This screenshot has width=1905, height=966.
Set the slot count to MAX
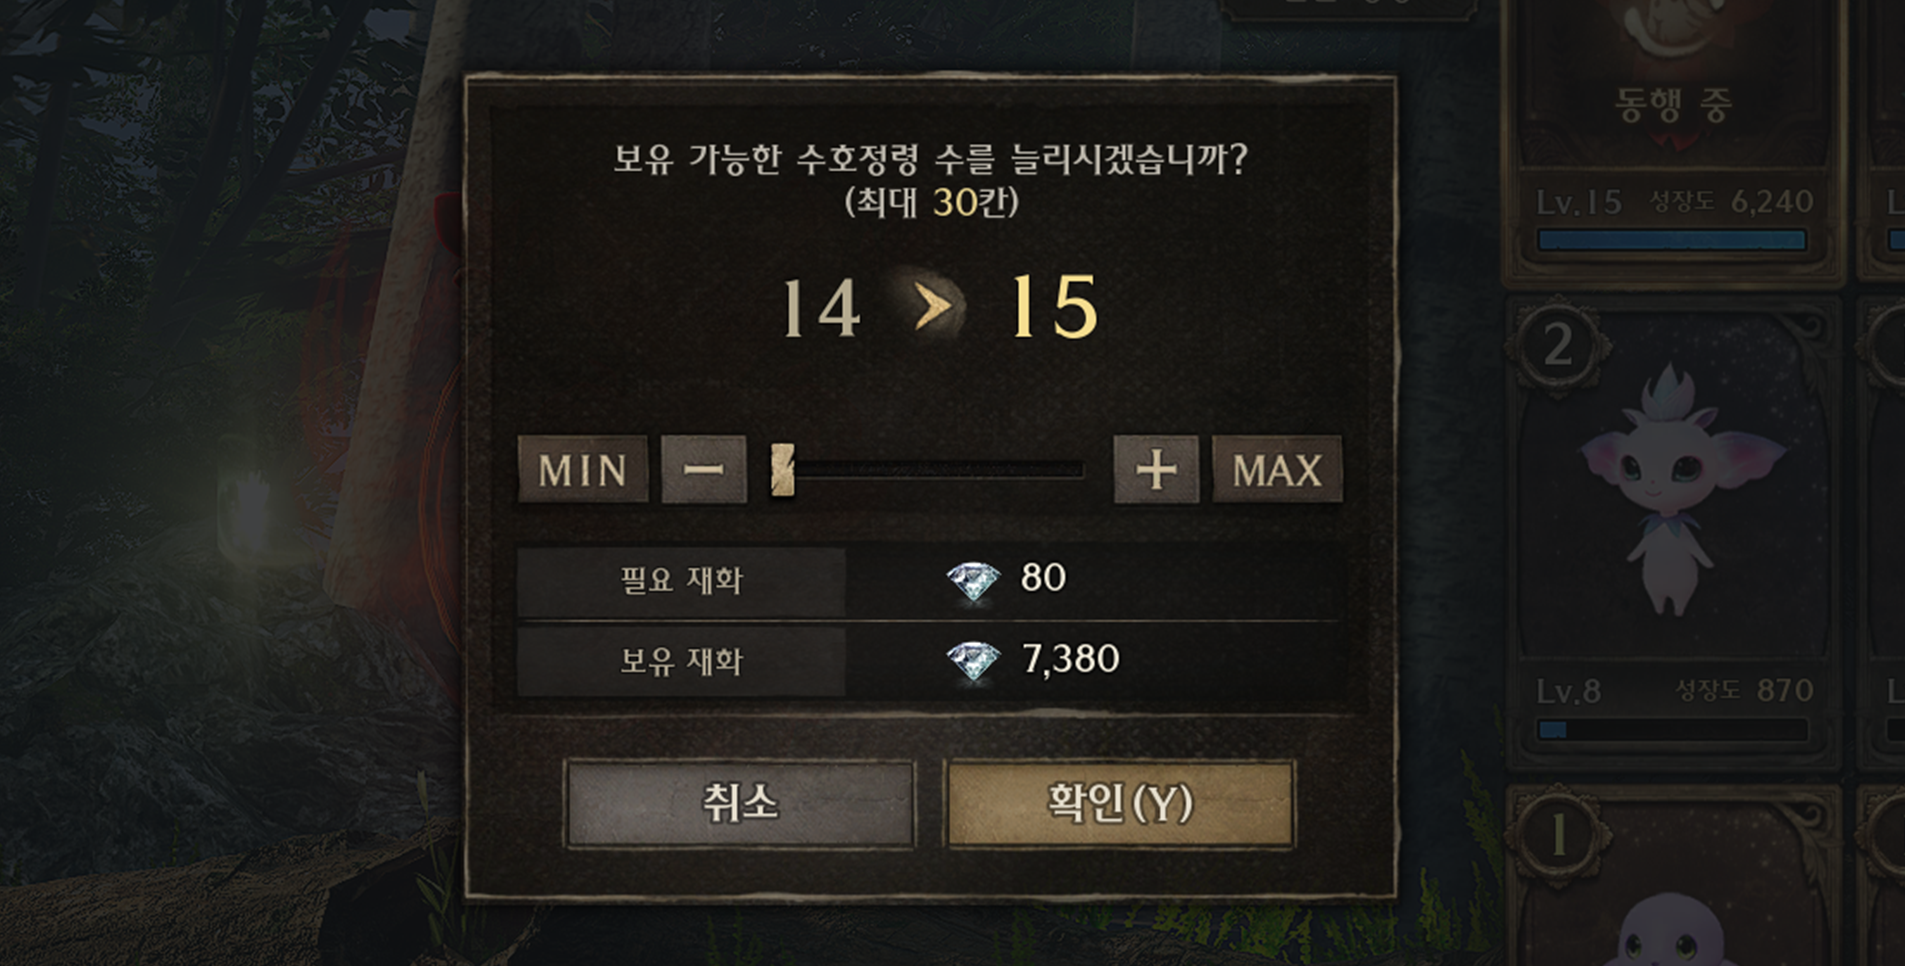[x=1277, y=469]
